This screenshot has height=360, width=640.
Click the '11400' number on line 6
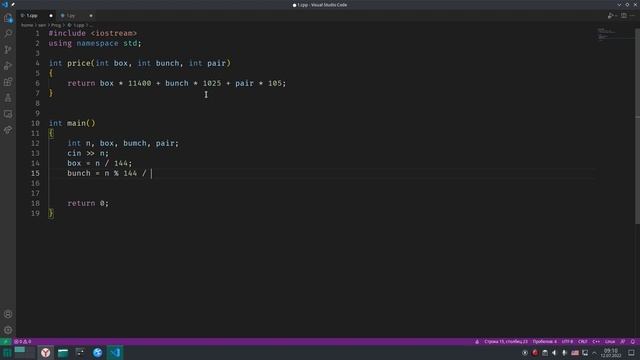(x=140, y=83)
